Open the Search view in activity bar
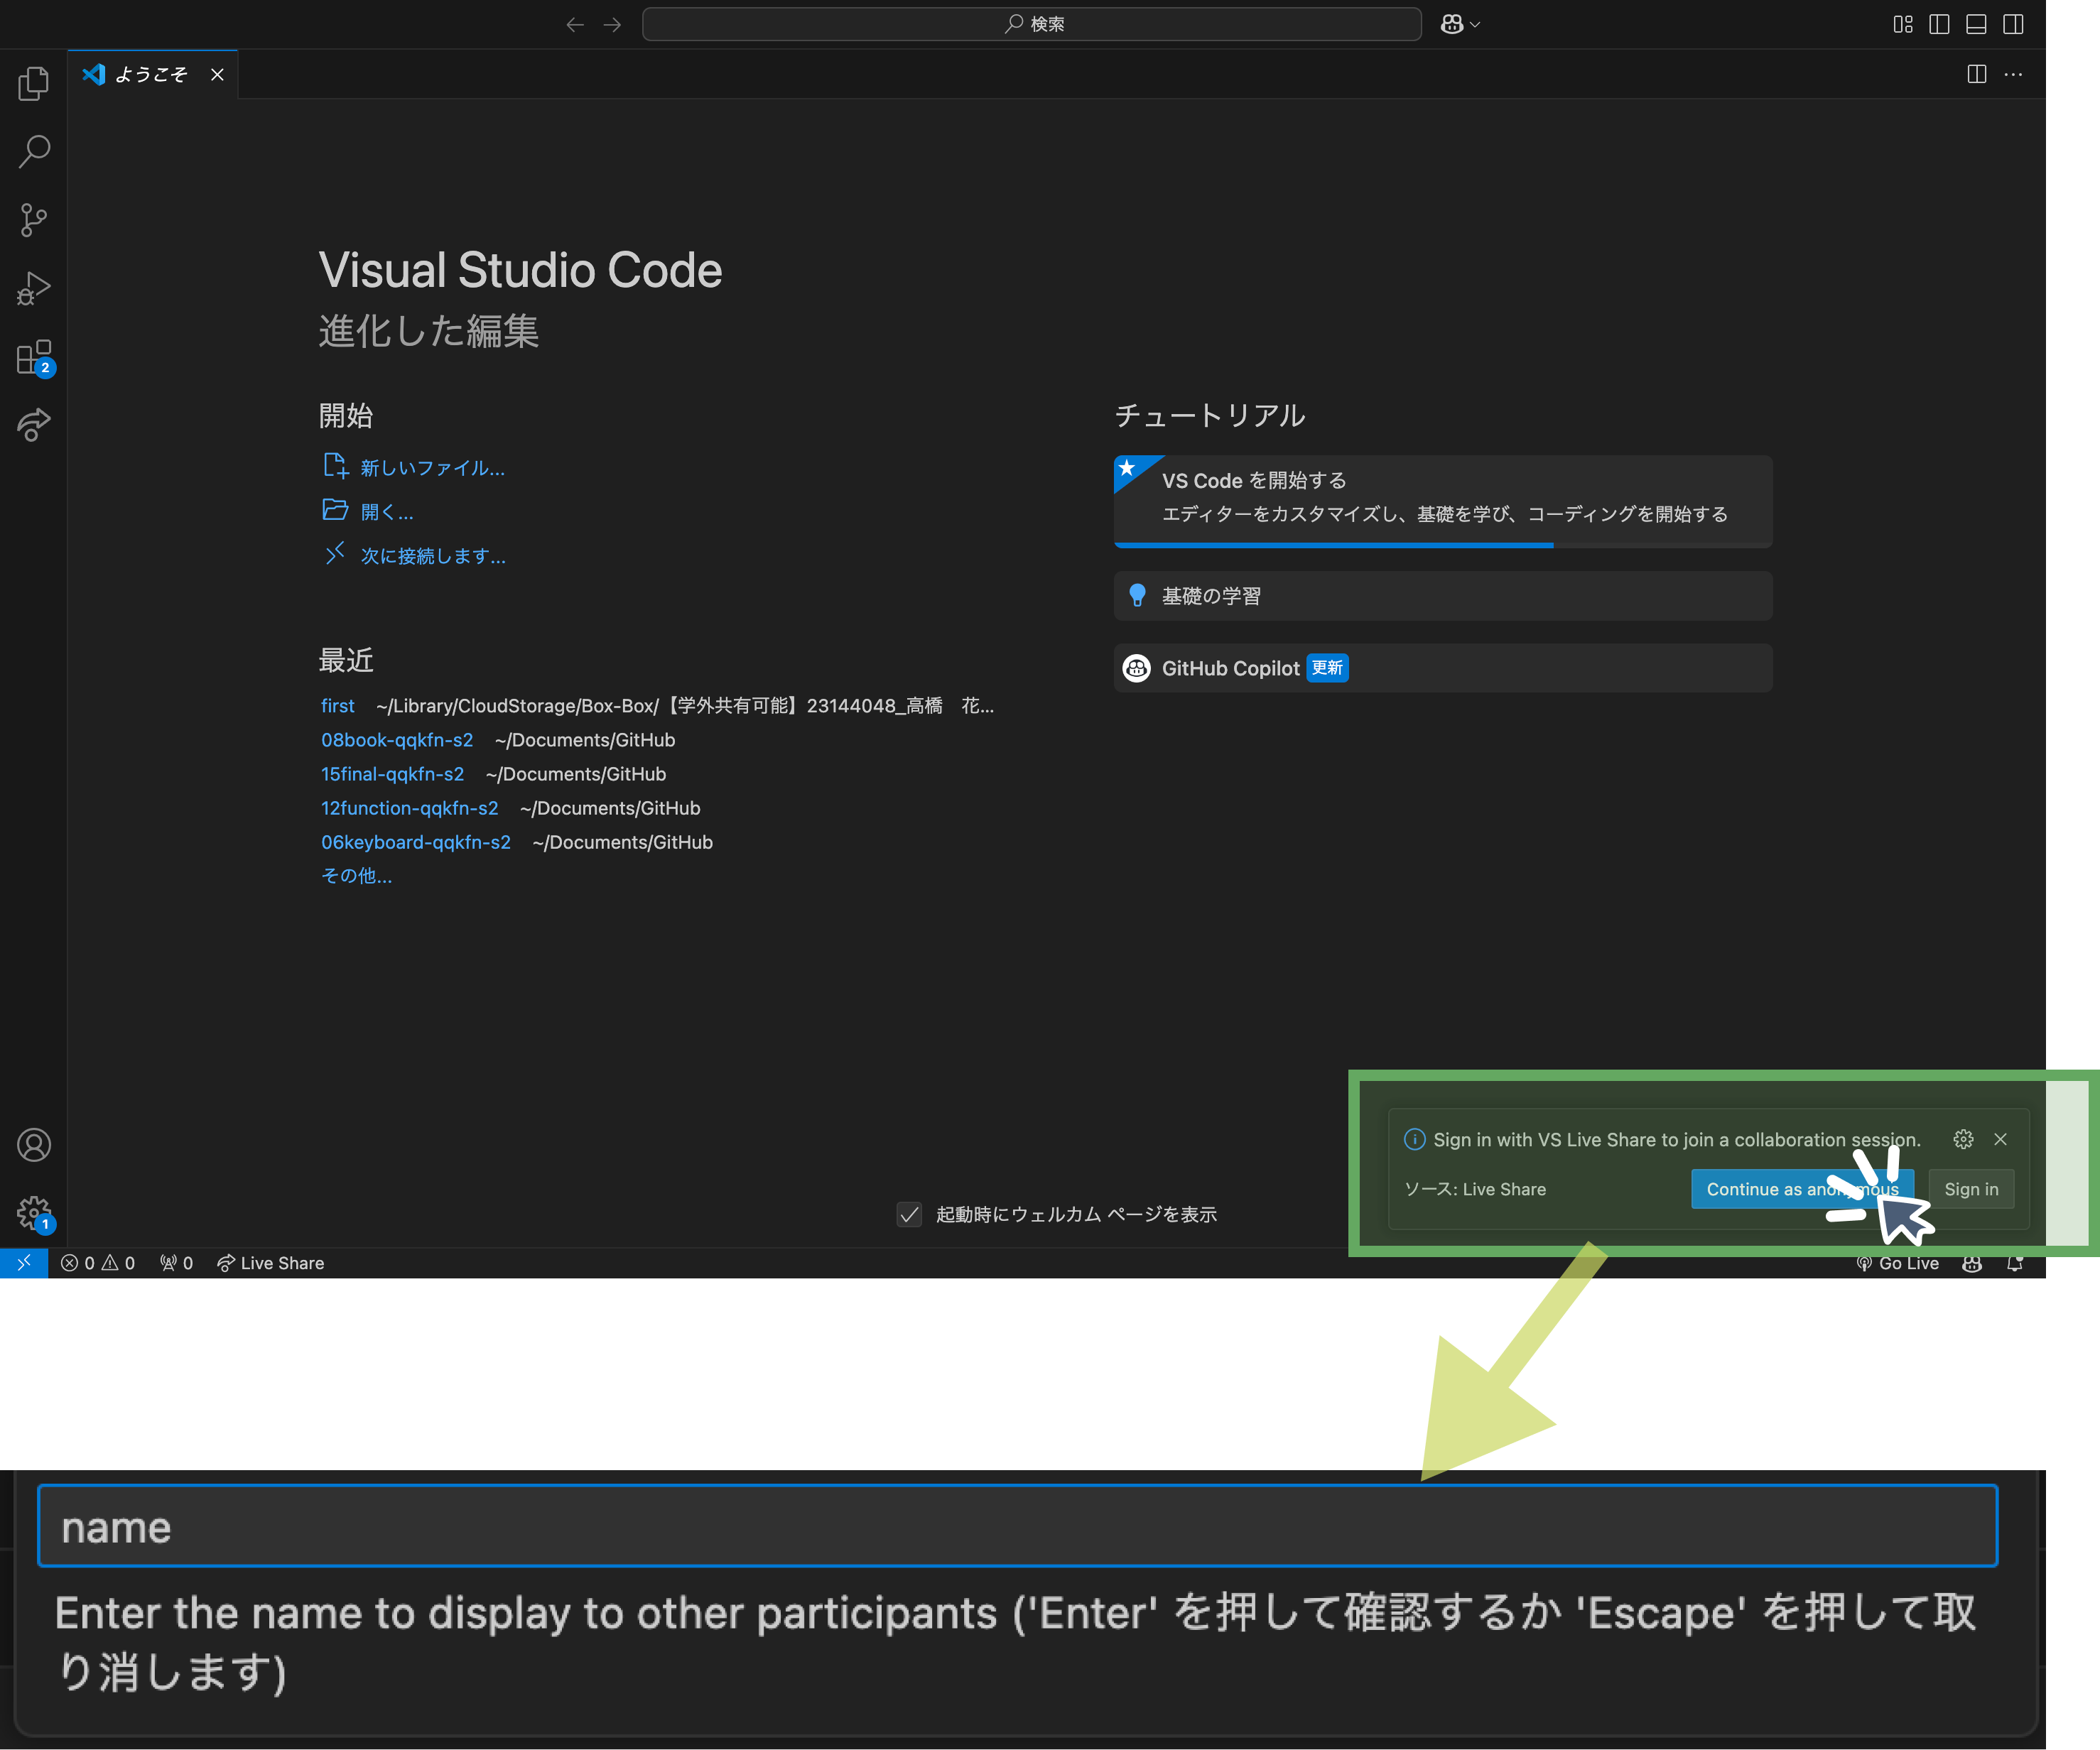 34,151
